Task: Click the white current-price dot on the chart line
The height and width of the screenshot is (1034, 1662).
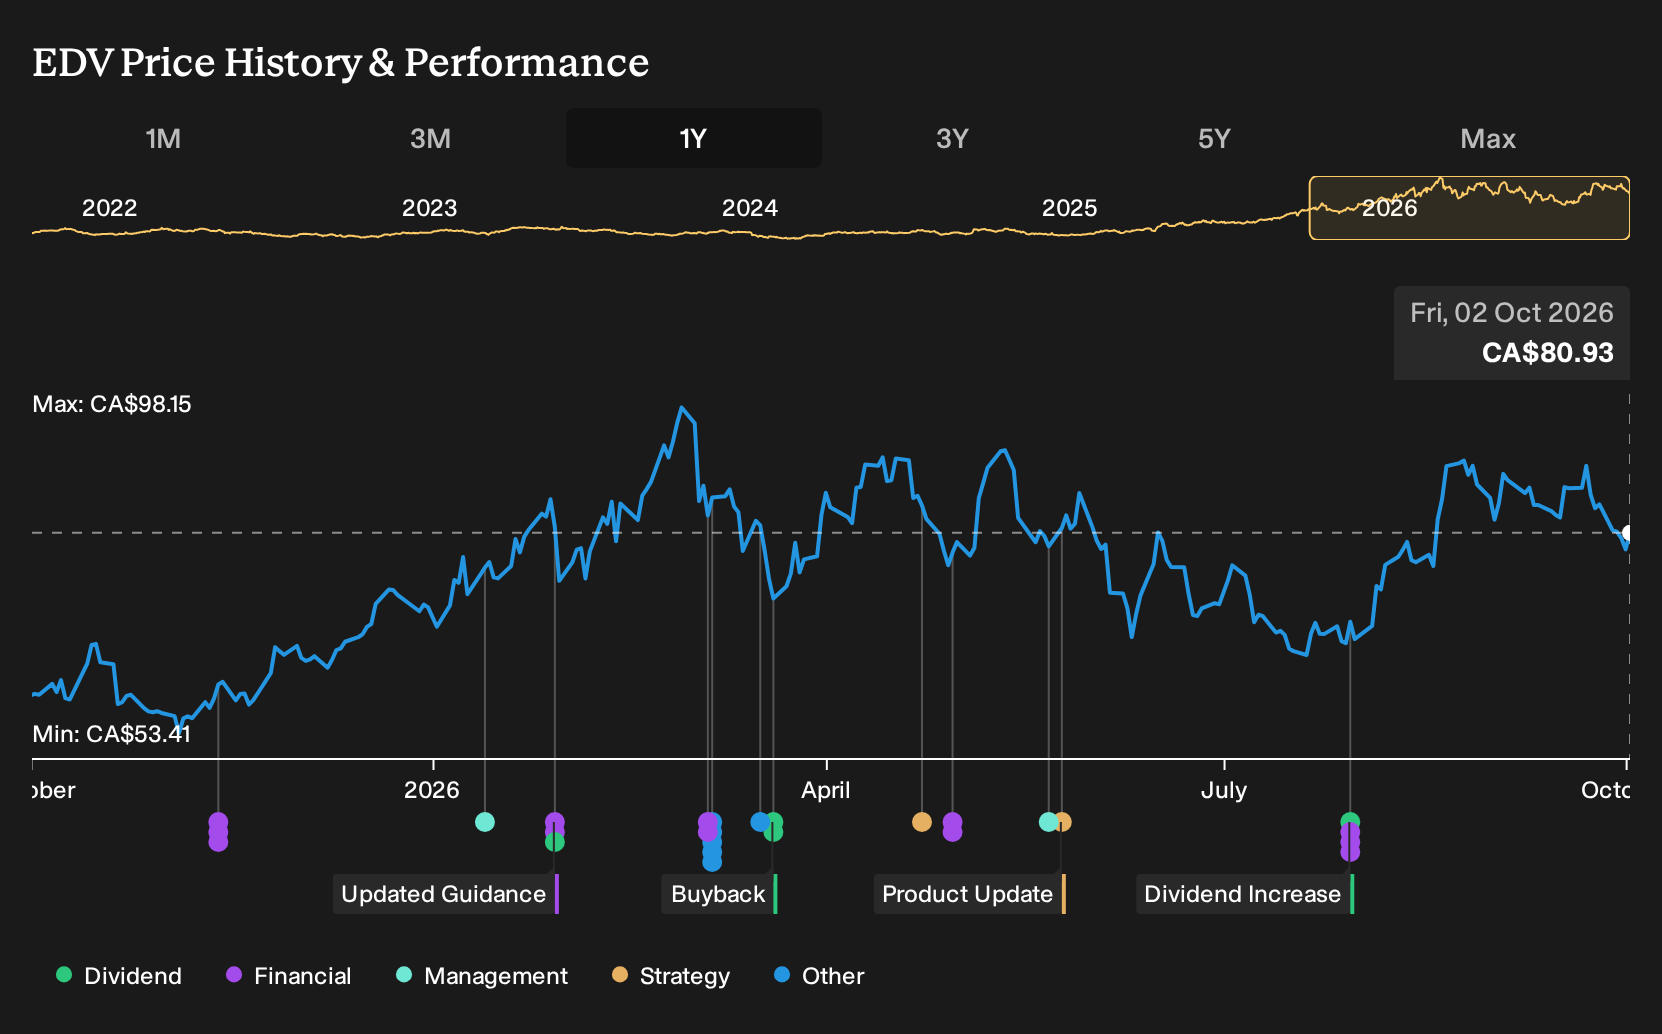Action: click(x=1628, y=533)
